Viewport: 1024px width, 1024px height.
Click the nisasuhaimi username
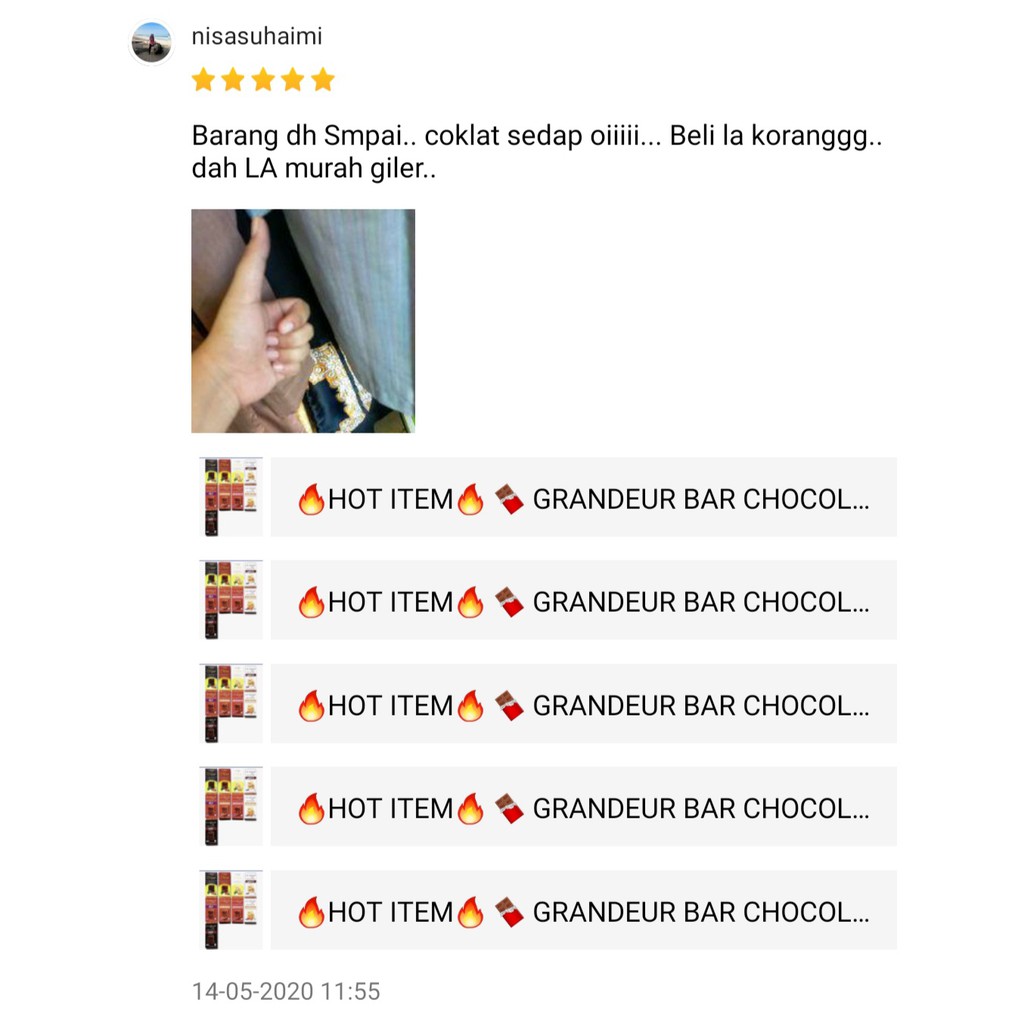coord(257,36)
